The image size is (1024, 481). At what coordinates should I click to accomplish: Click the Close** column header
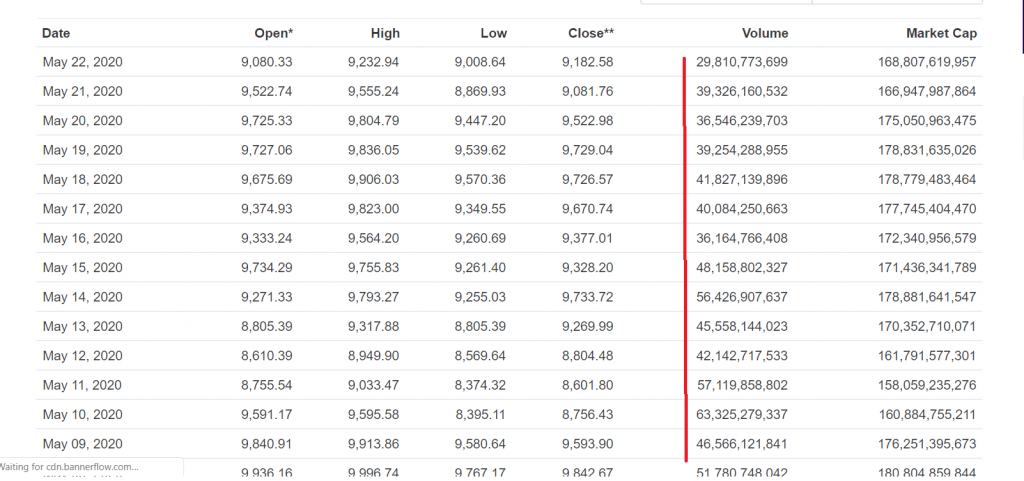pyautogui.click(x=591, y=33)
